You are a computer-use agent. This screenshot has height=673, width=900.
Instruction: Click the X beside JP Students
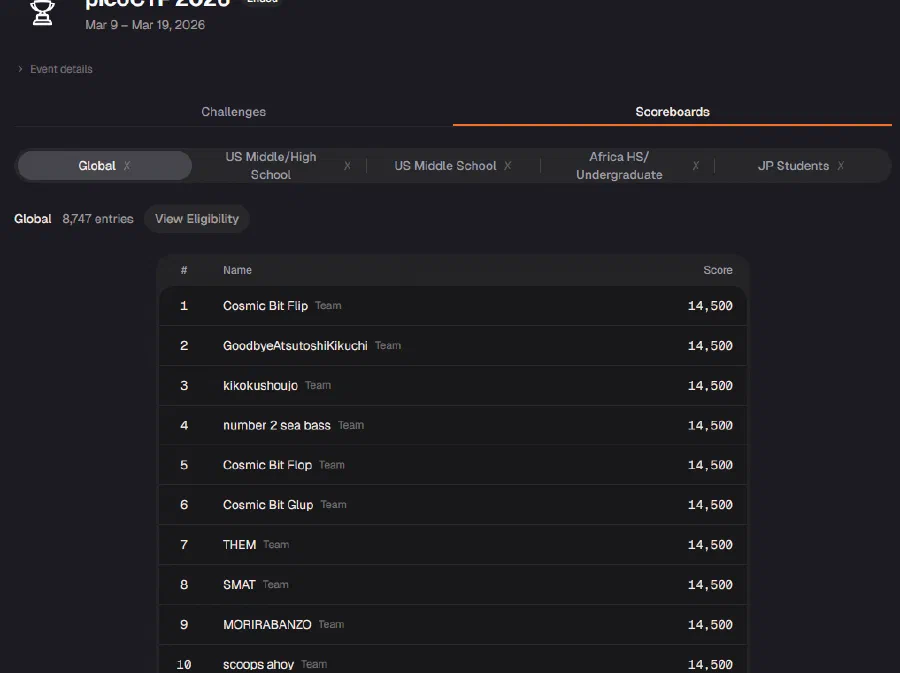pyautogui.click(x=840, y=166)
